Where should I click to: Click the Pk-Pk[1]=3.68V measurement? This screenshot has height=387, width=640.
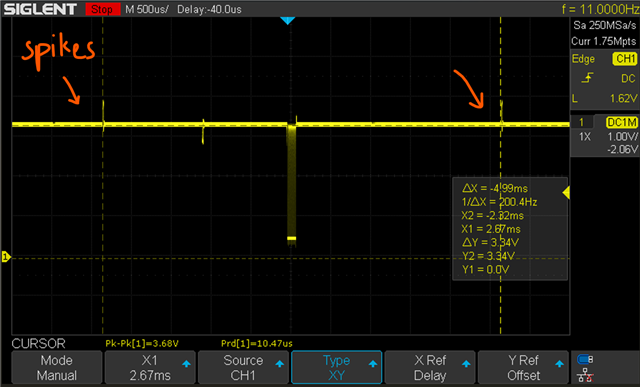click(142, 343)
